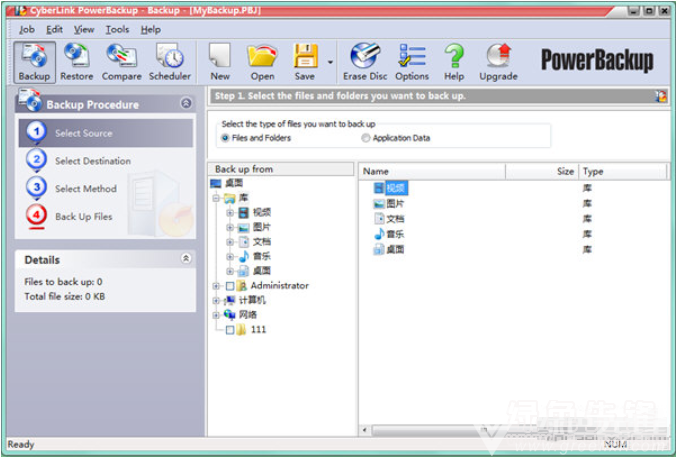Select the Application Data radio button
The height and width of the screenshot is (460, 676).
(365, 138)
